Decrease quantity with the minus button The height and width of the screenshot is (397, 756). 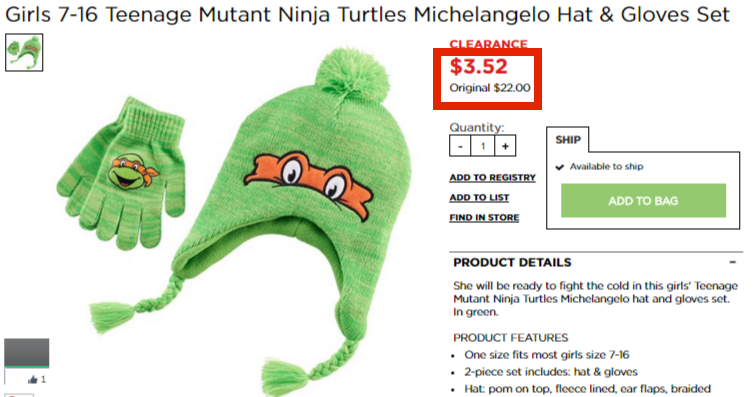point(460,146)
